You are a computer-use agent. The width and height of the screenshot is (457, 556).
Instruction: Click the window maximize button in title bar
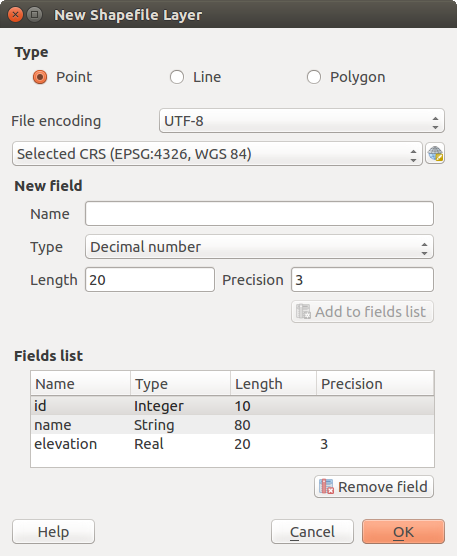pyautogui.click(x=34, y=15)
